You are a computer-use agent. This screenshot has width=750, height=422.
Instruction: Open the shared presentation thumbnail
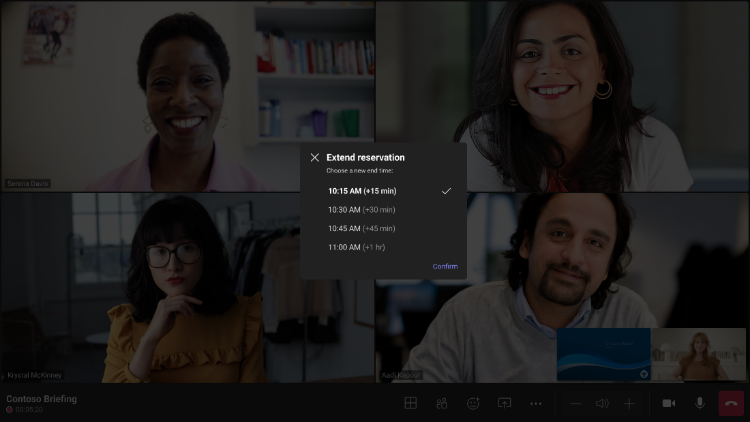pyautogui.click(x=604, y=355)
